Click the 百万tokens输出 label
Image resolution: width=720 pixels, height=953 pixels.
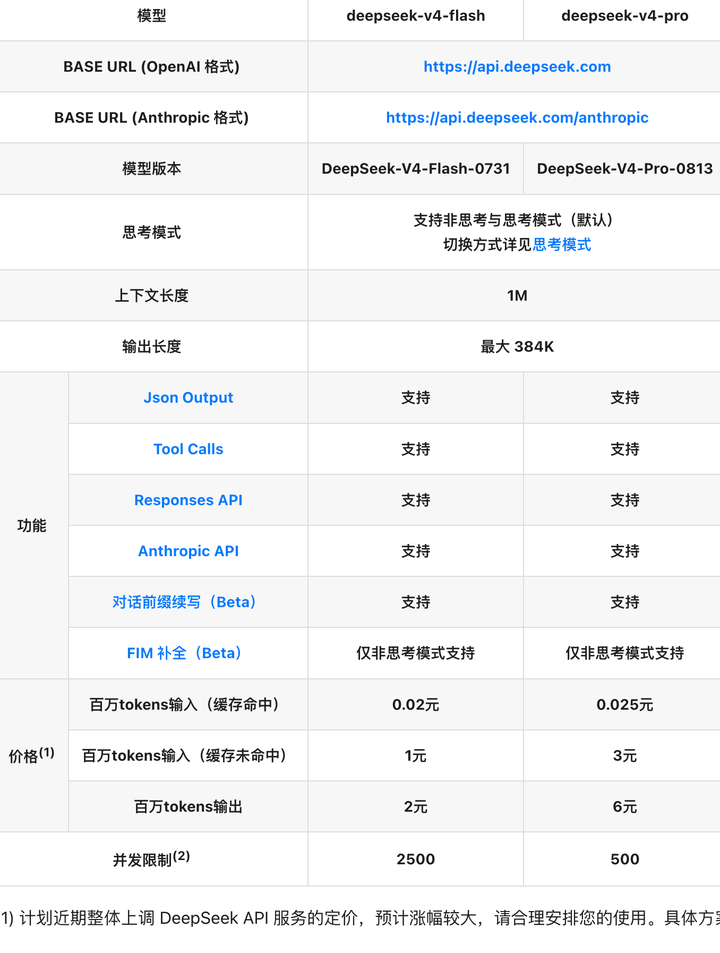188,807
